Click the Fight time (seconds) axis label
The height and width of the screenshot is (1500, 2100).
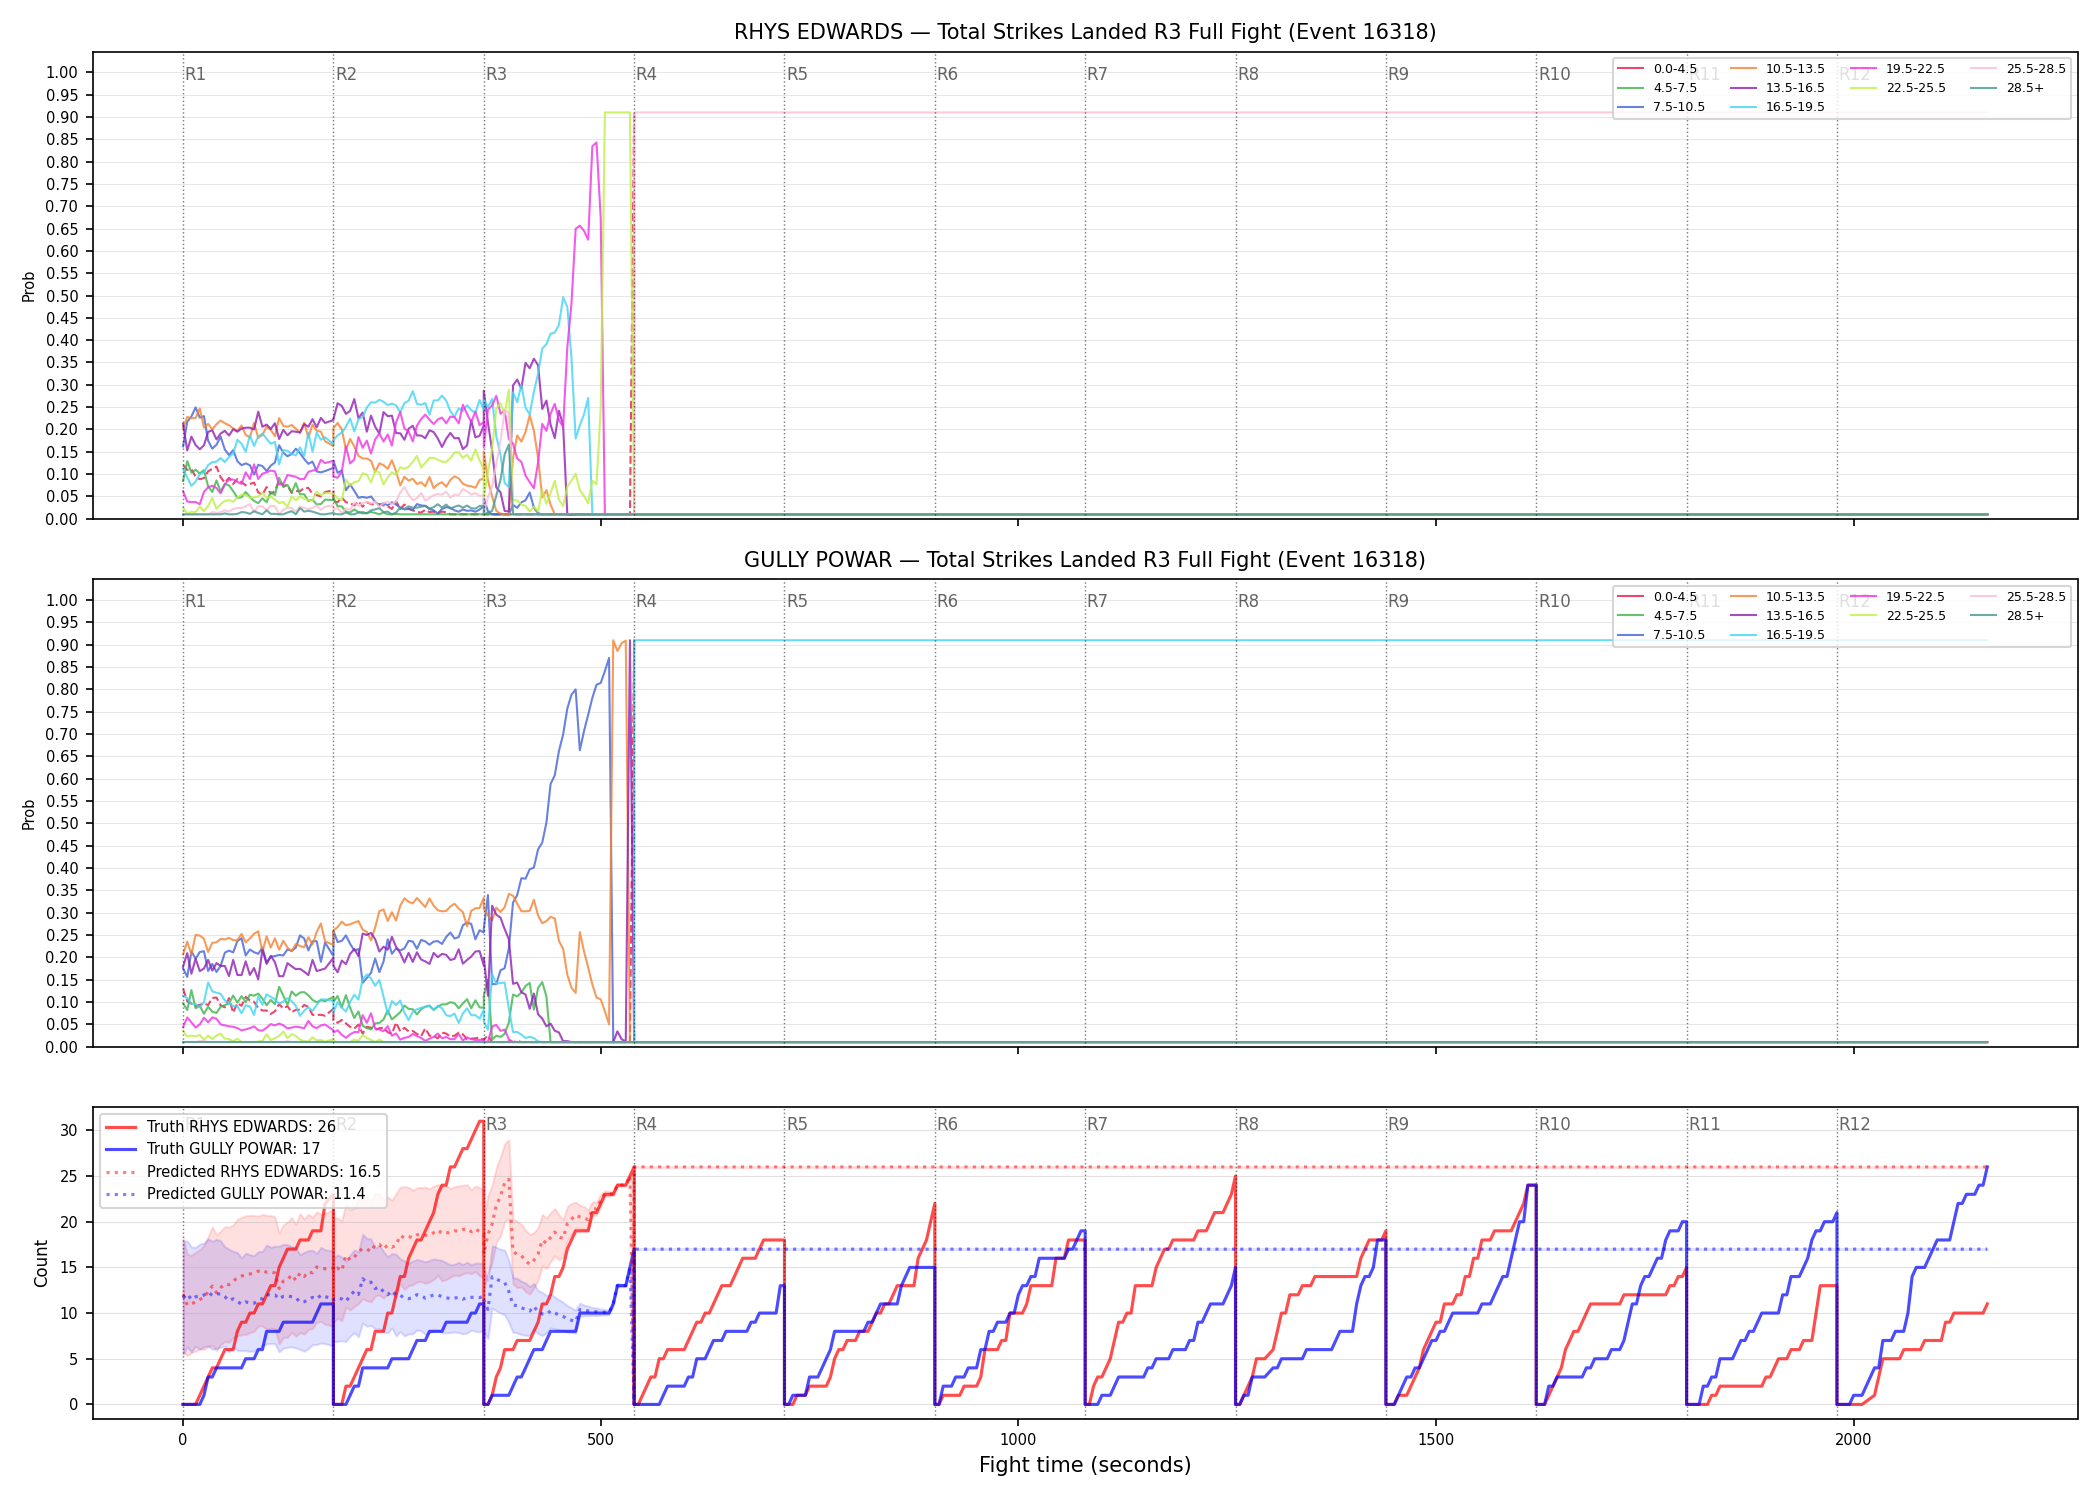[1085, 1465]
